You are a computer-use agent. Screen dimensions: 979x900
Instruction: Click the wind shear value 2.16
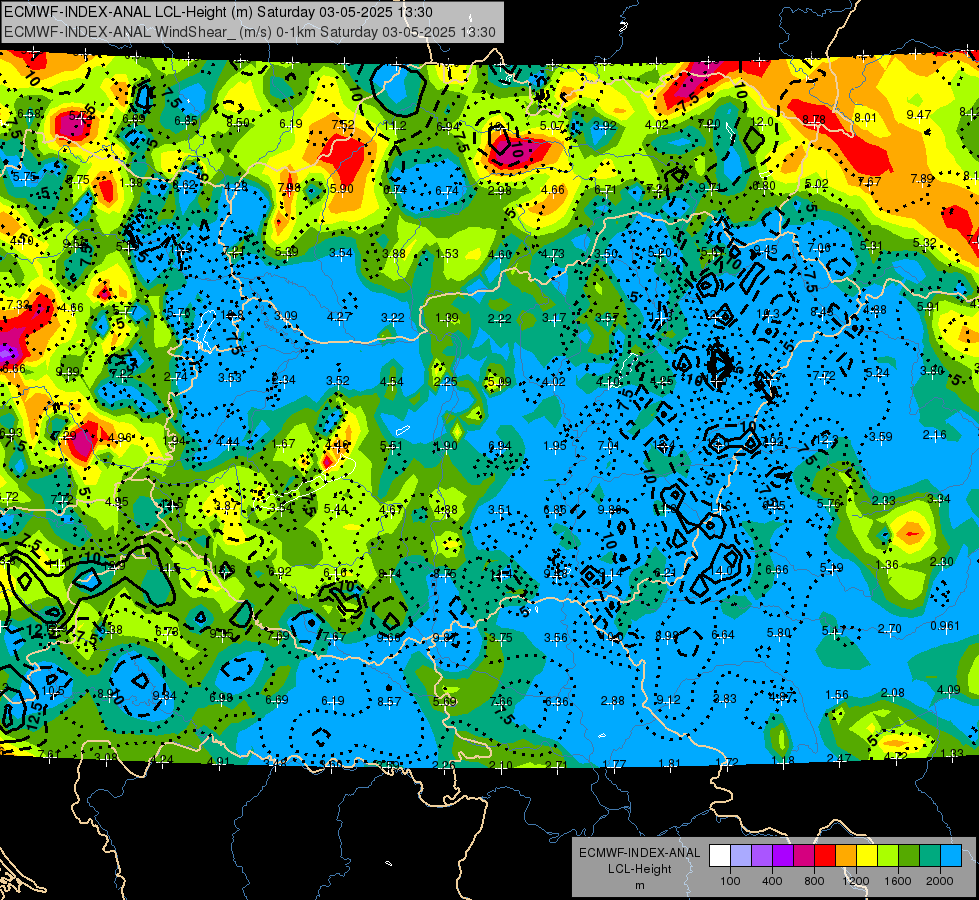[x=935, y=435]
